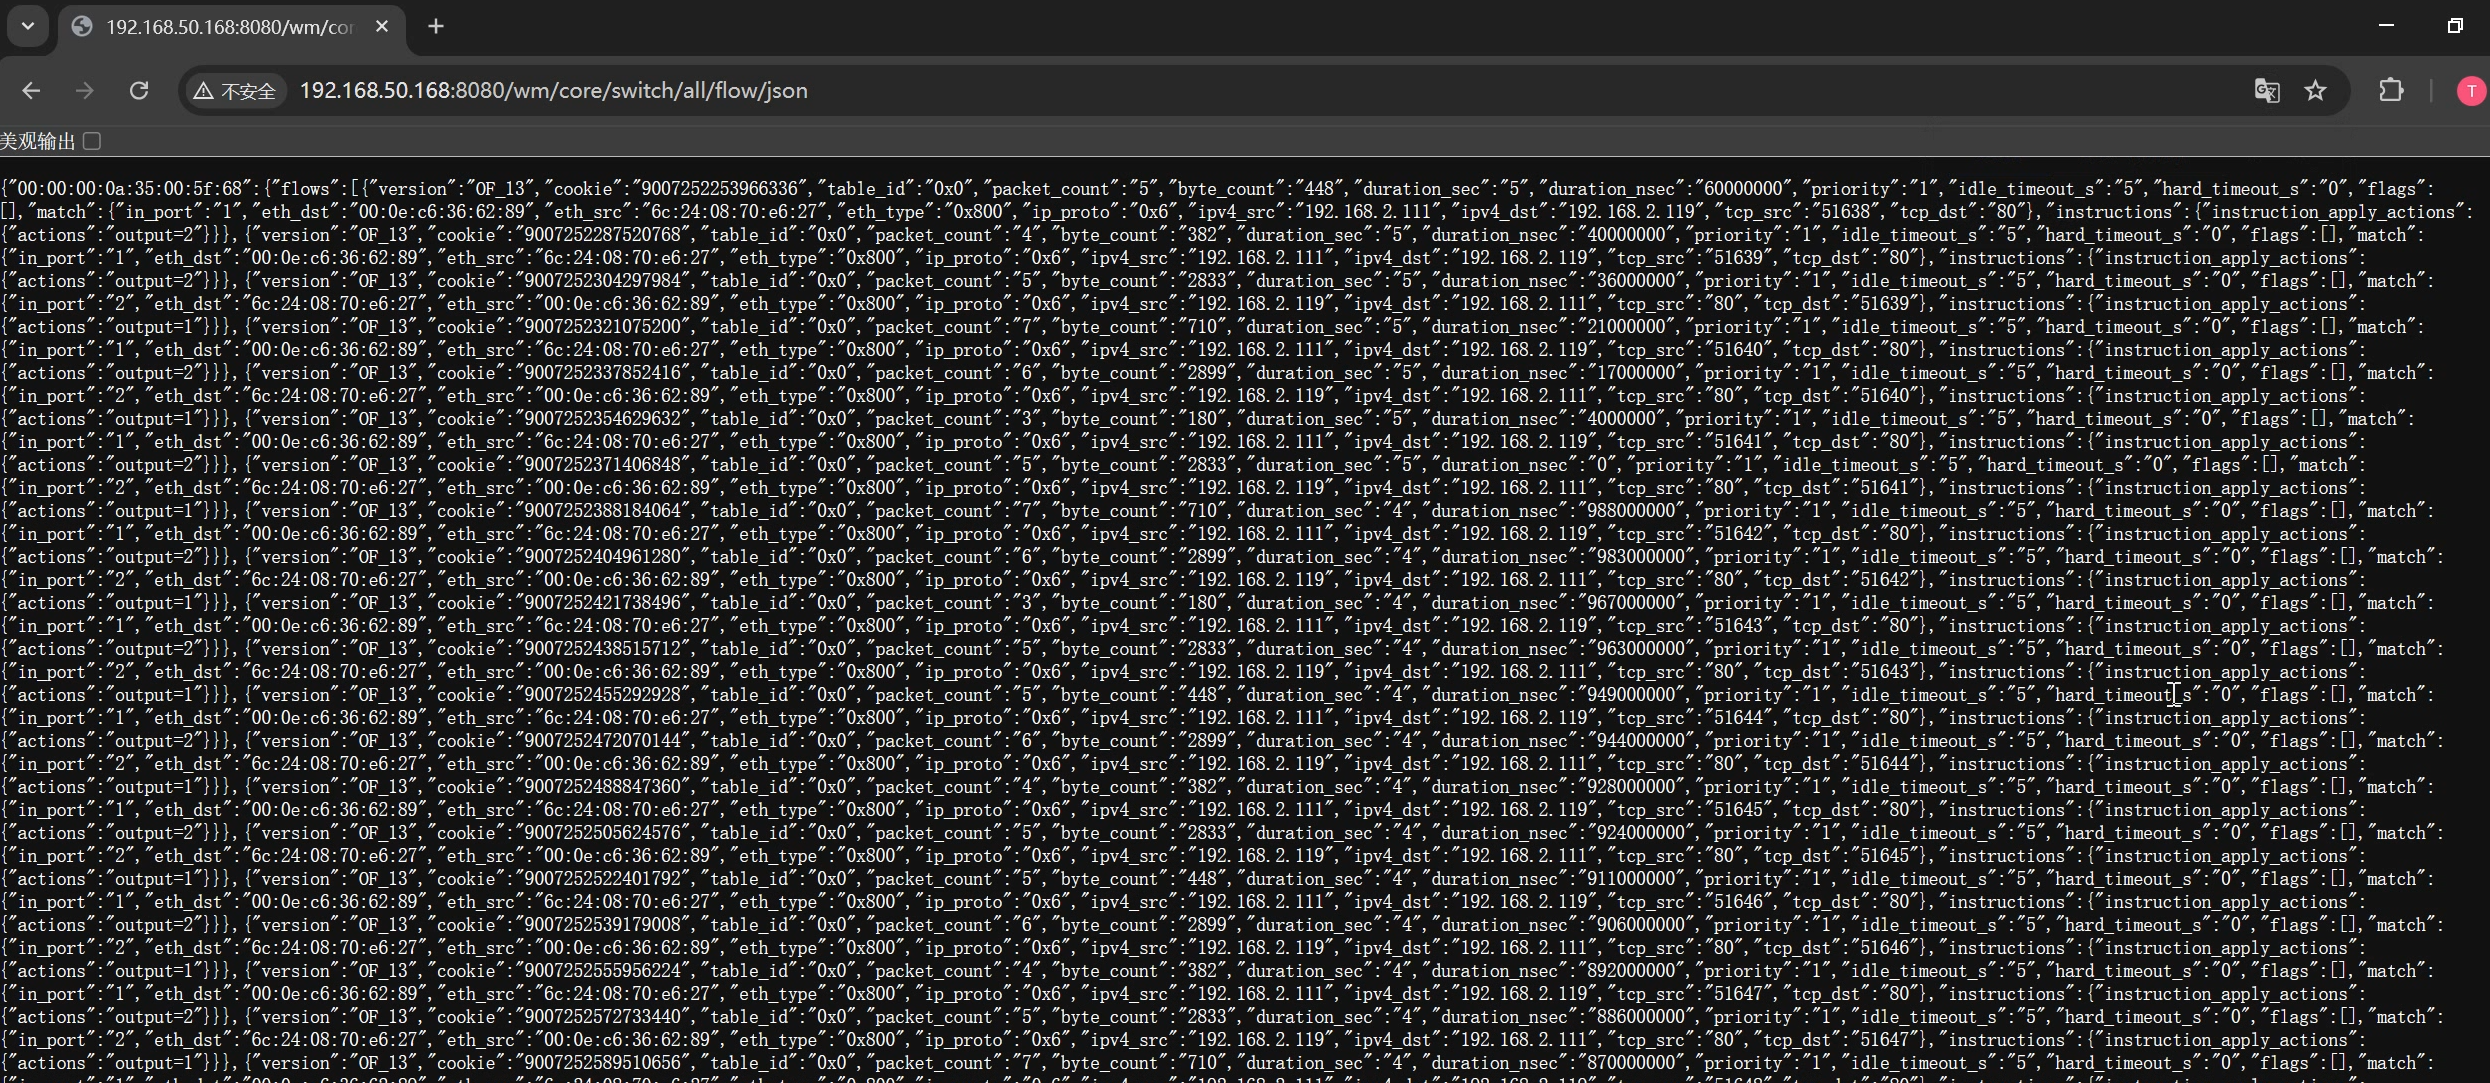Click the 美观输出 label text
This screenshot has width=2490, height=1083.
pyautogui.click(x=38, y=142)
